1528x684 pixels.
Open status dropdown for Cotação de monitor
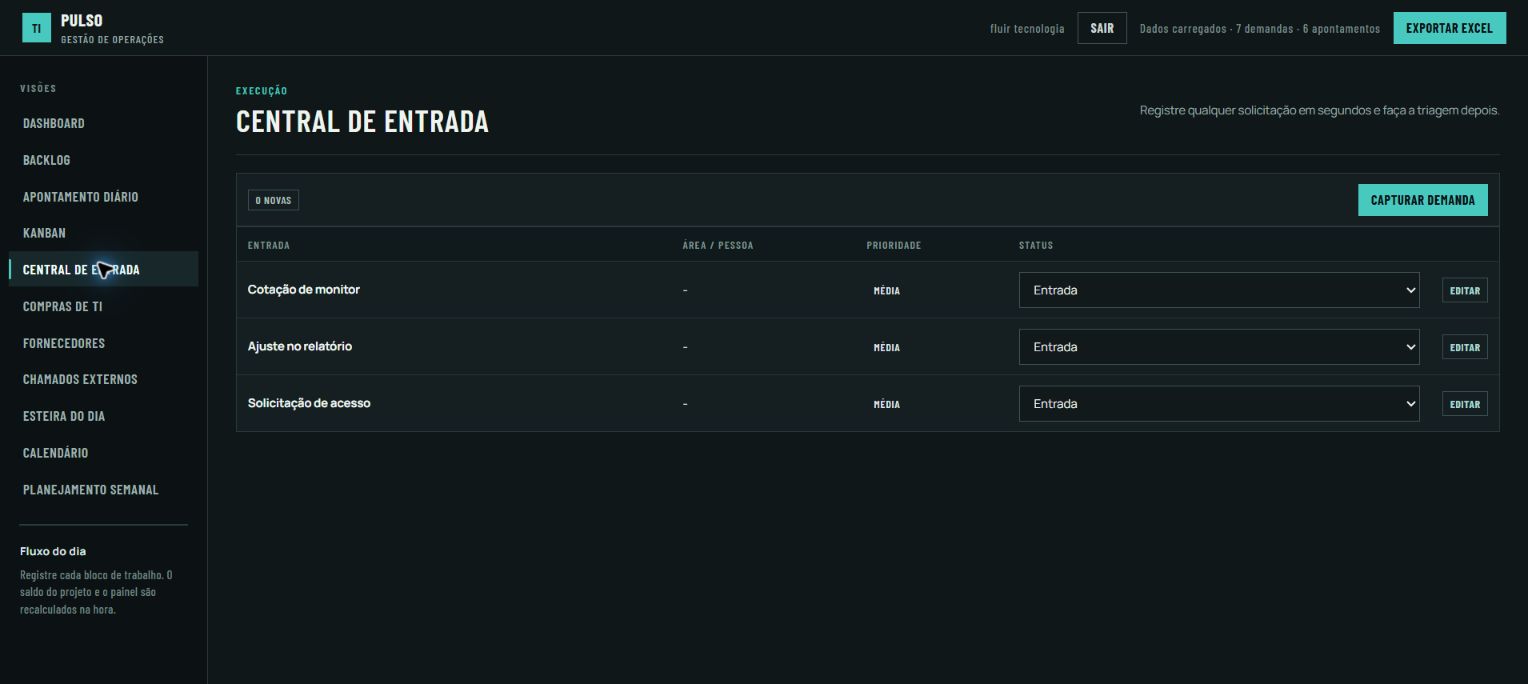(x=1219, y=290)
